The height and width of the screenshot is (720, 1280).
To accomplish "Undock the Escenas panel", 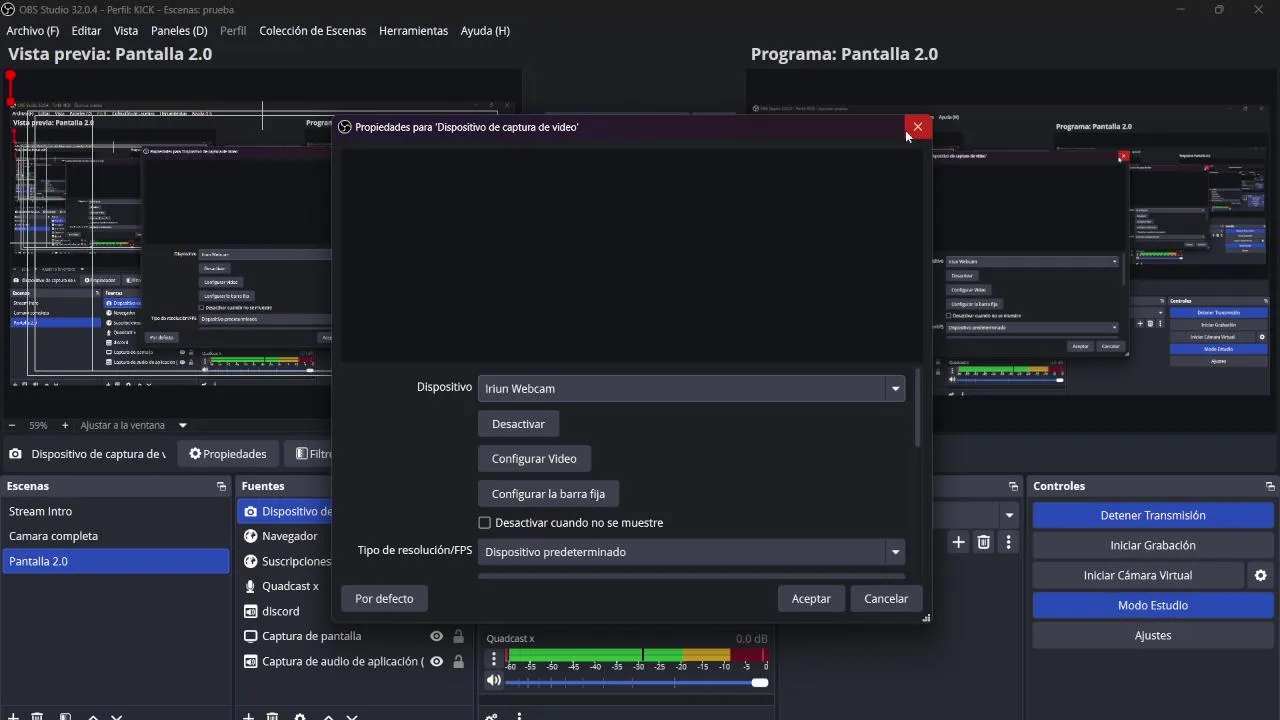I will point(221,486).
